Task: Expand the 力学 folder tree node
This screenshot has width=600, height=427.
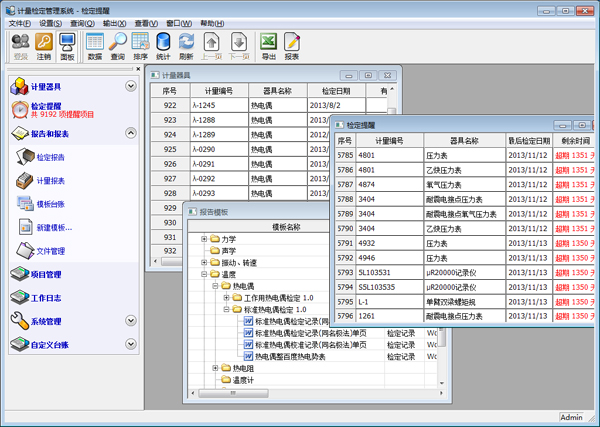Action: click(204, 239)
